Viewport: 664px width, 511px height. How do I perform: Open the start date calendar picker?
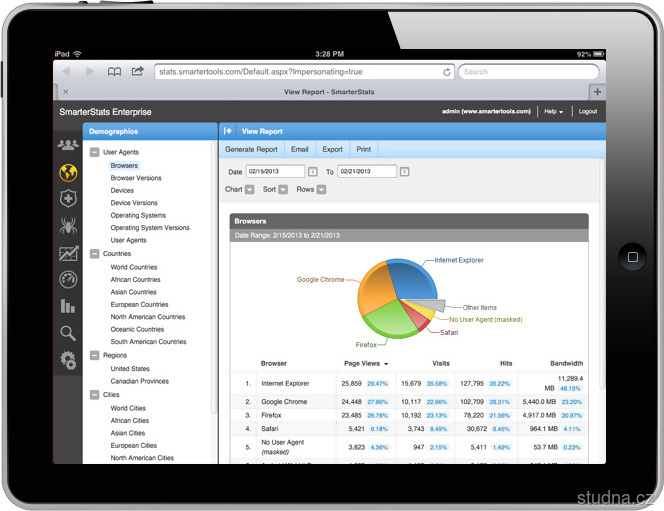click(313, 171)
